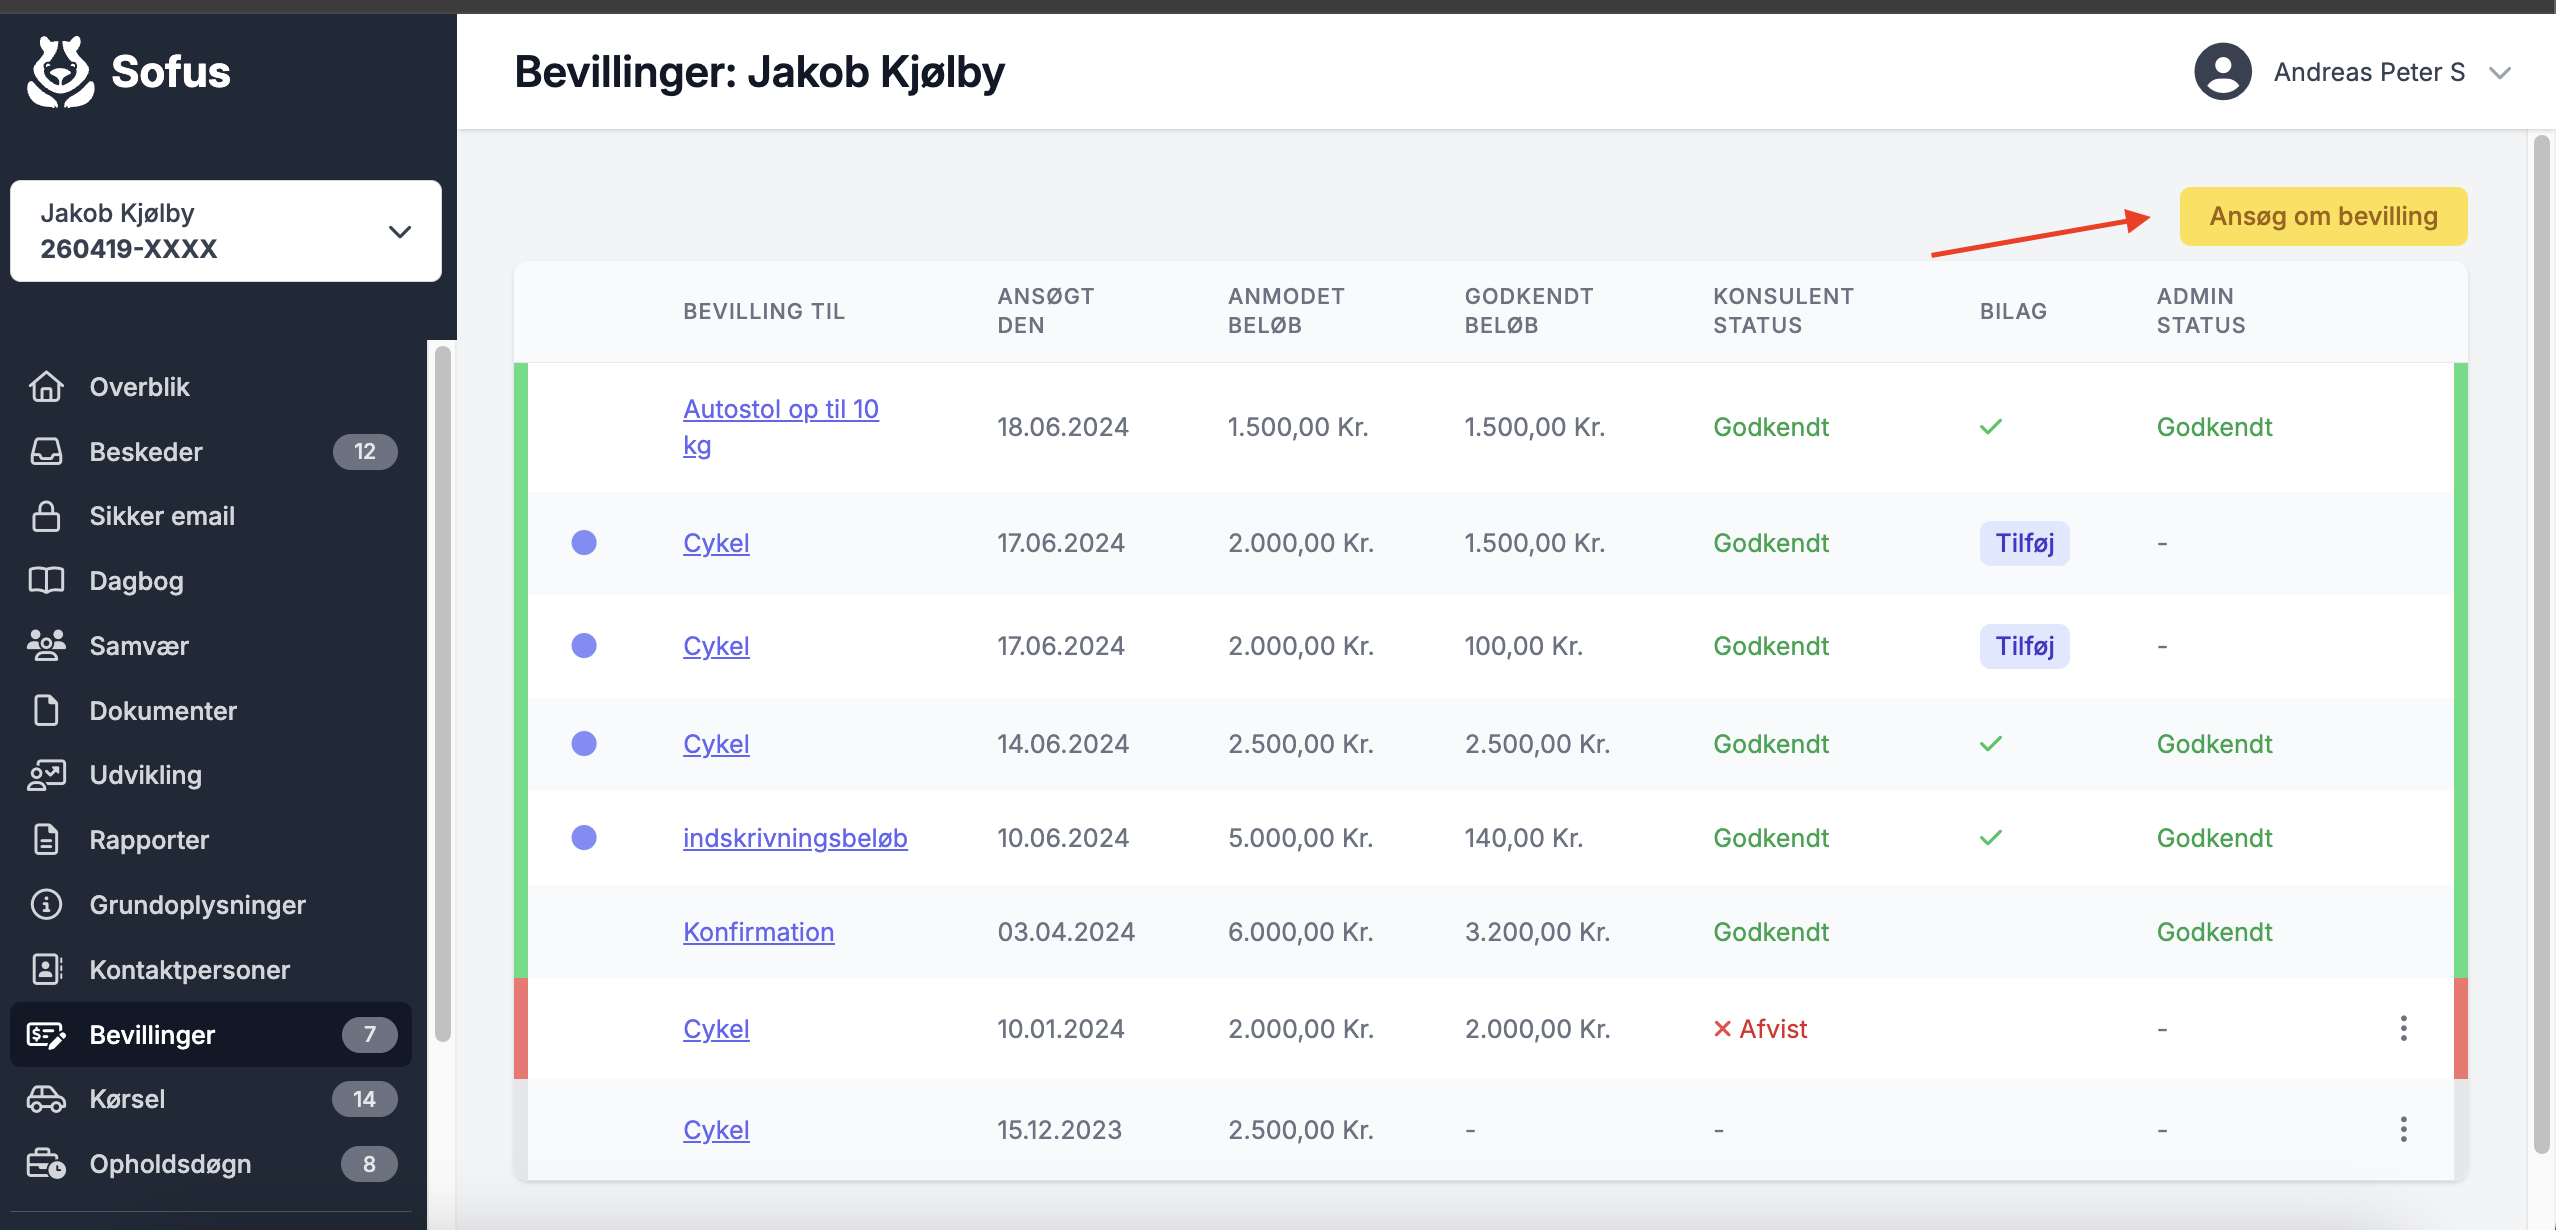Open Overblik via the house icon

(x=46, y=387)
